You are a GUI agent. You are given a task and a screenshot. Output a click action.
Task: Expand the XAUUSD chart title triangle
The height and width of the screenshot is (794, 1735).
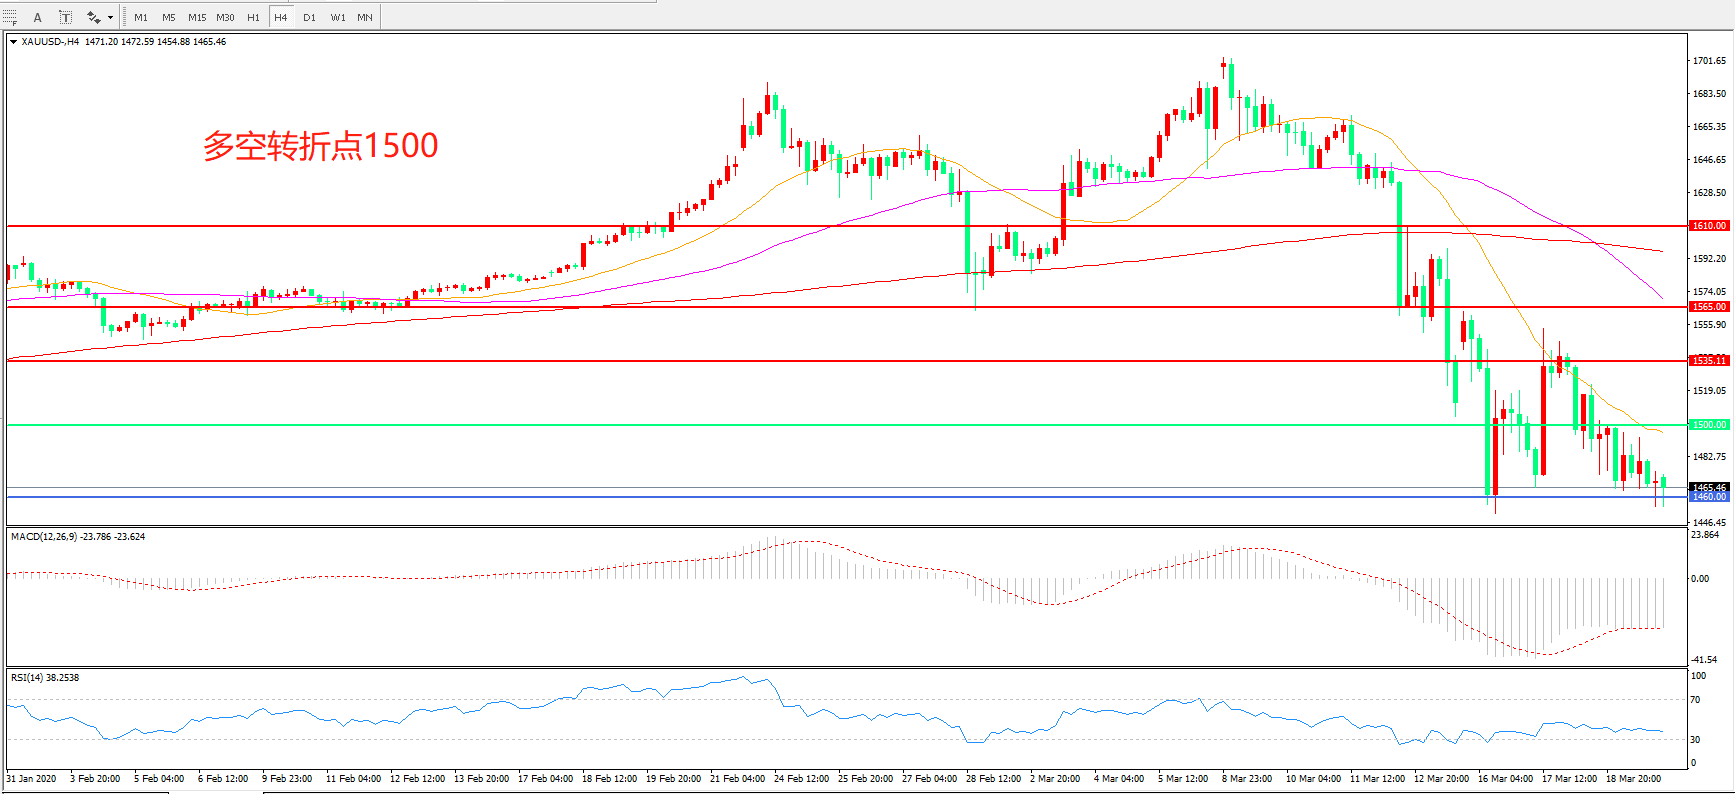[x=13, y=42]
